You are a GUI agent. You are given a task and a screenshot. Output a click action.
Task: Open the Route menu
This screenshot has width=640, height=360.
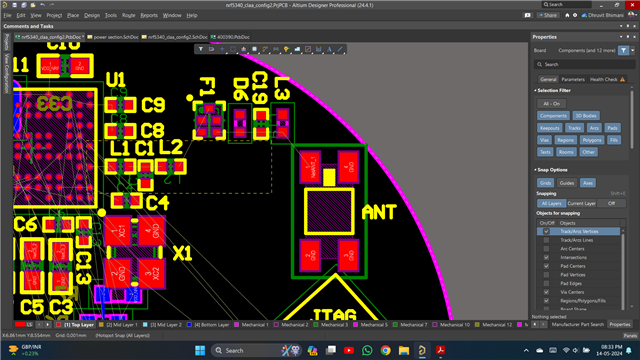[x=129, y=15]
